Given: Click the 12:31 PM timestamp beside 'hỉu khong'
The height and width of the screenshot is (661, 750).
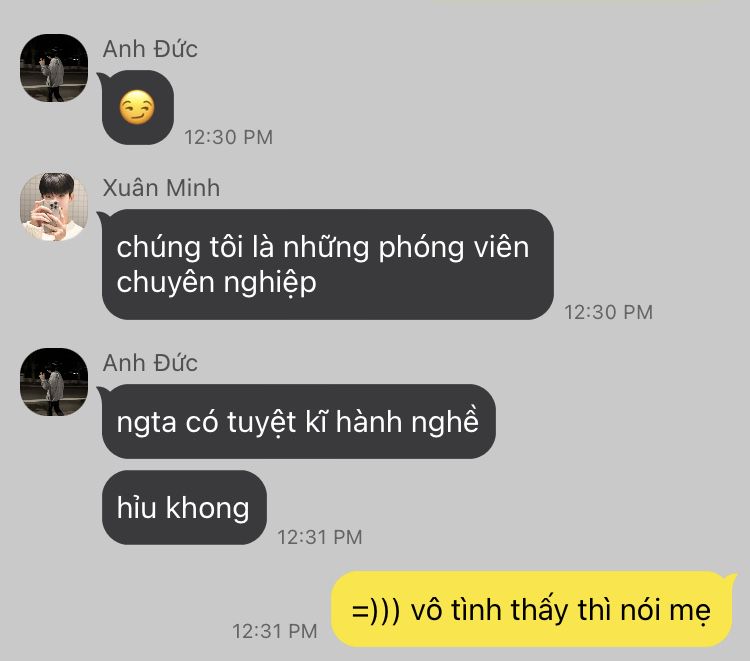Looking at the screenshot, I should tap(320, 537).
